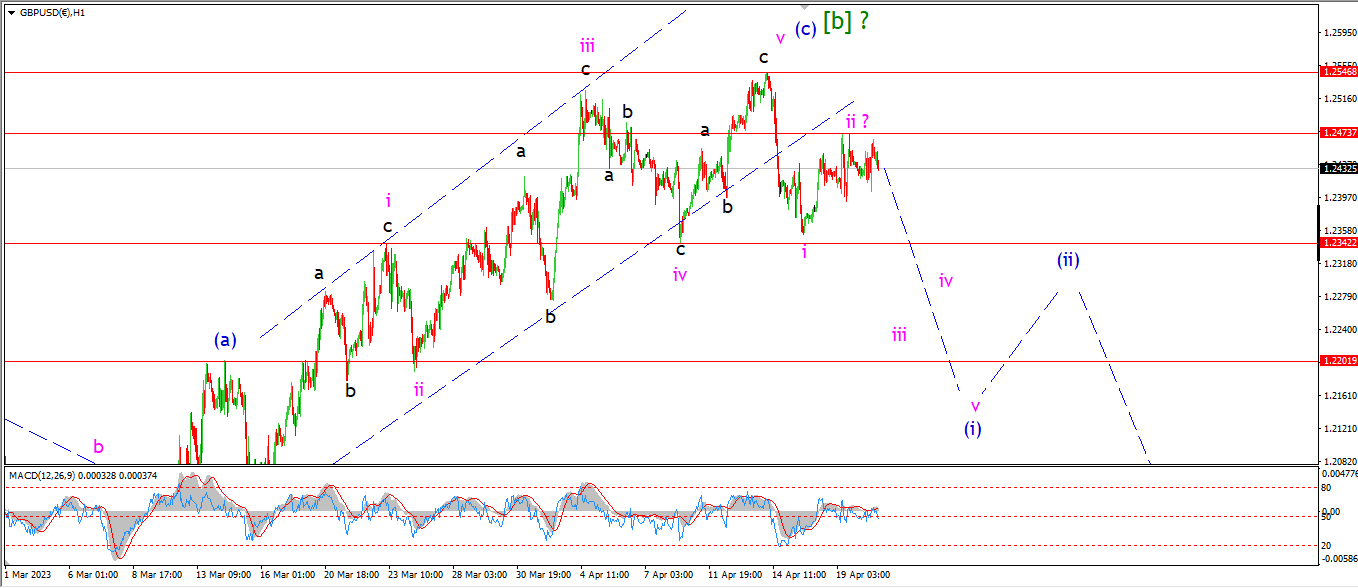Select the magenta 'ii ?' wave label
This screenshot has height=588, width=1358.
(857, 121)
